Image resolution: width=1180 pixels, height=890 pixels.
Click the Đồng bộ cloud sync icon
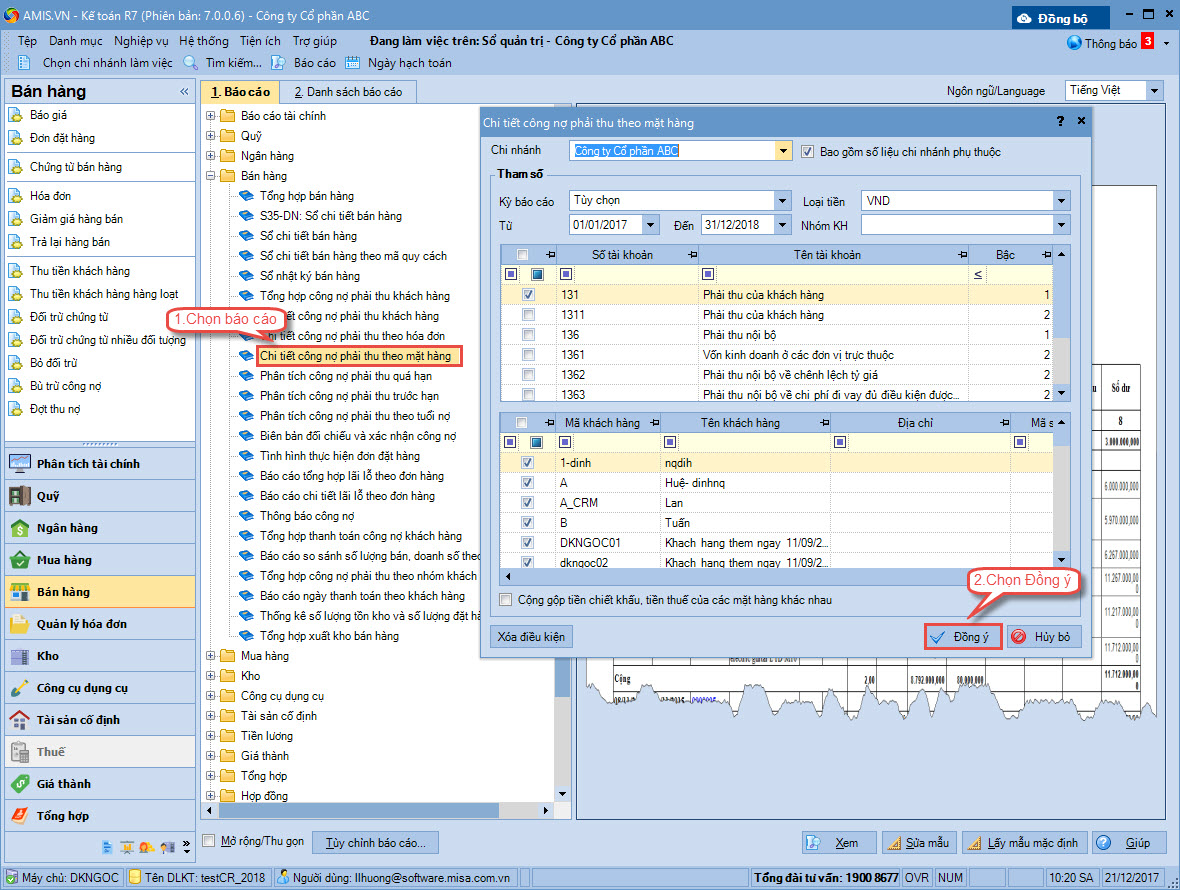pos(1024,18)
